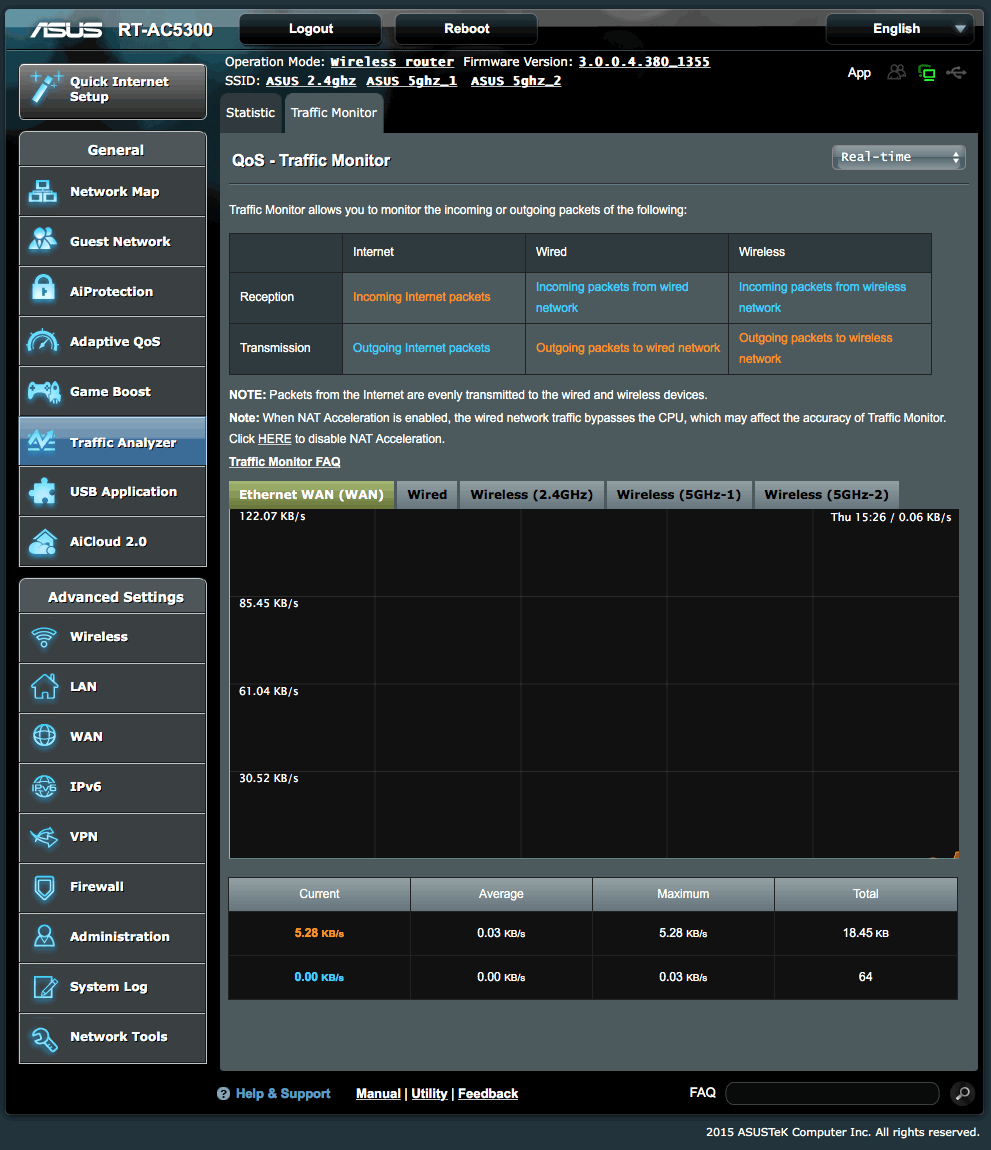991x1150 pixels.
Task: Open USB Application settings
Action: click(112, 491)
